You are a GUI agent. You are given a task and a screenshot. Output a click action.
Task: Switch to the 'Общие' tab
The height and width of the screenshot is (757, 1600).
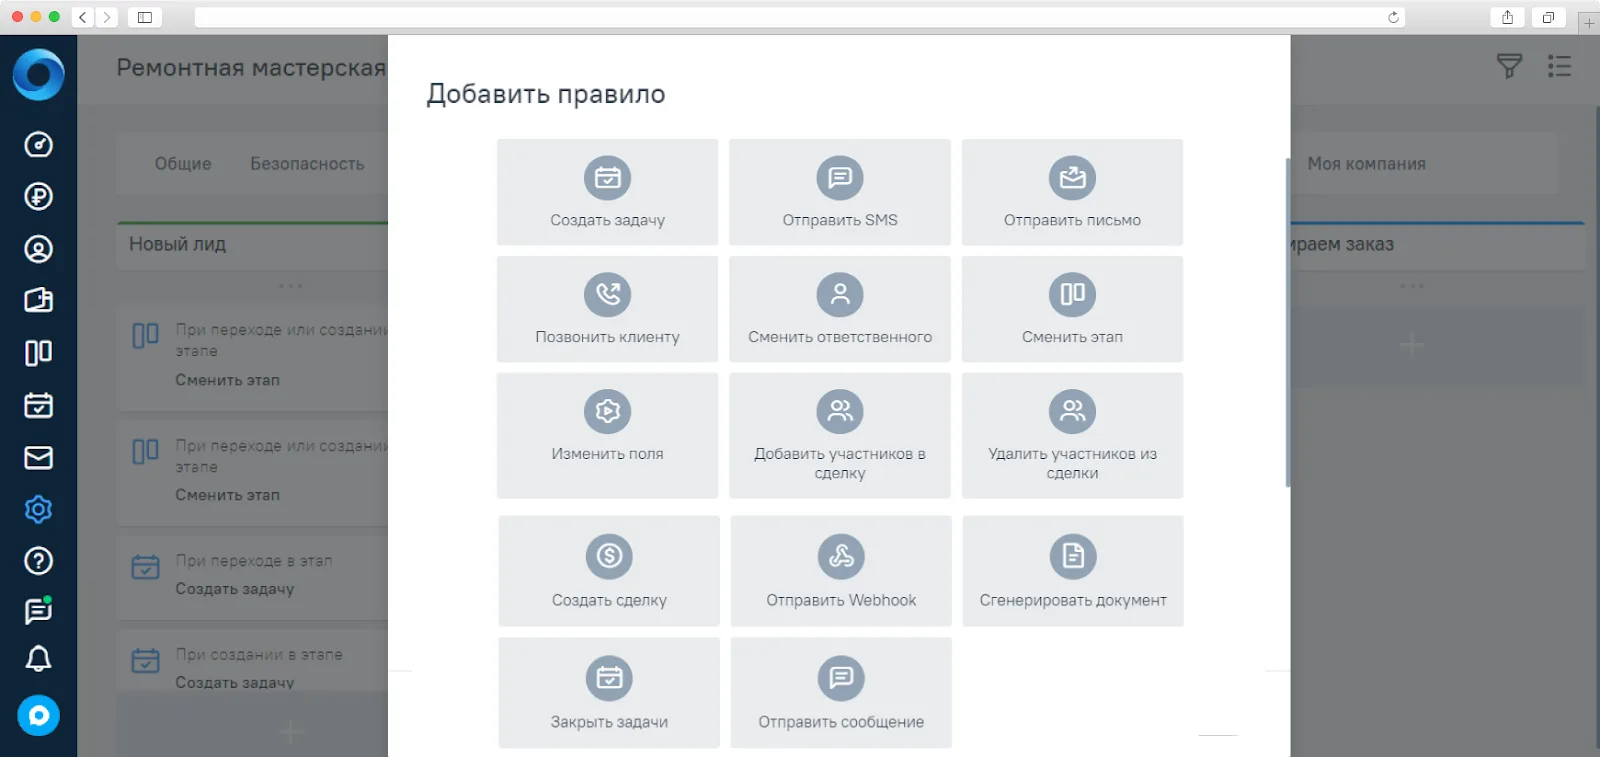(183, 164)
